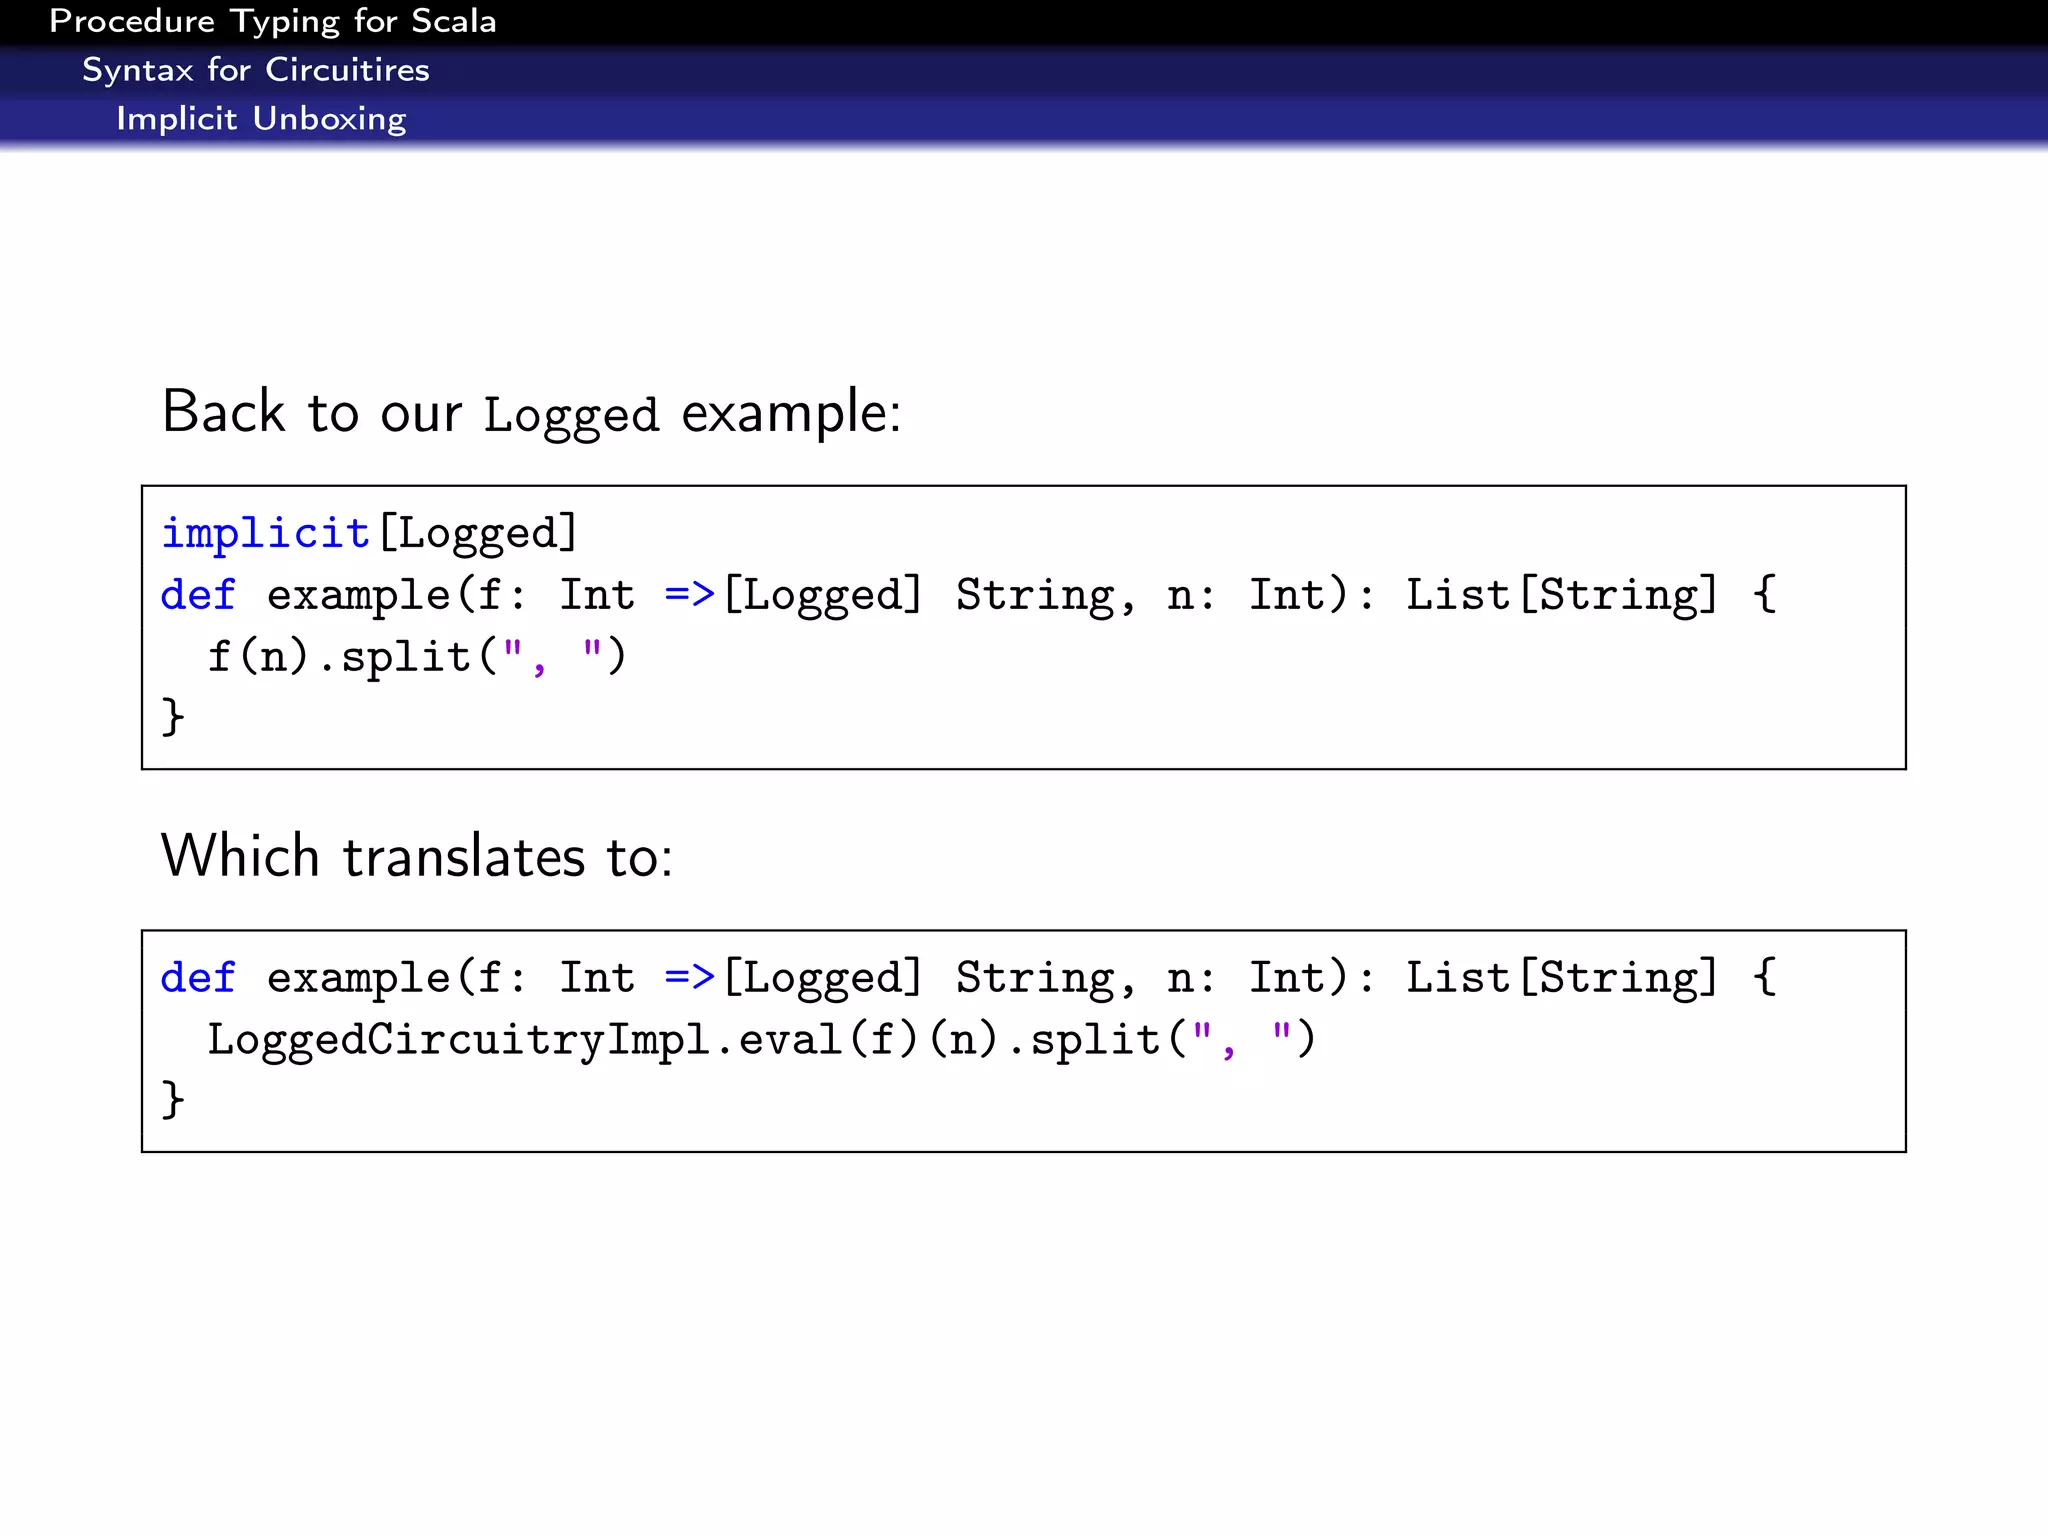This screenshot has height=1536, width=2048.
Task: Click "List[String]" return type in the first code box
Action: point(1561,595)
